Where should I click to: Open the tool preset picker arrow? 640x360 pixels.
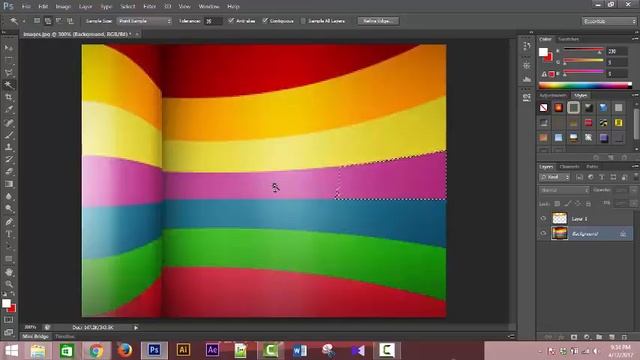coord(24,21)
